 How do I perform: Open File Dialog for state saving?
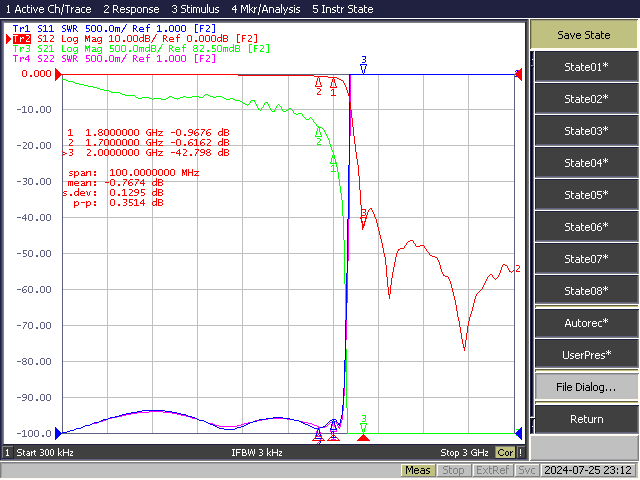coord(586,387)
